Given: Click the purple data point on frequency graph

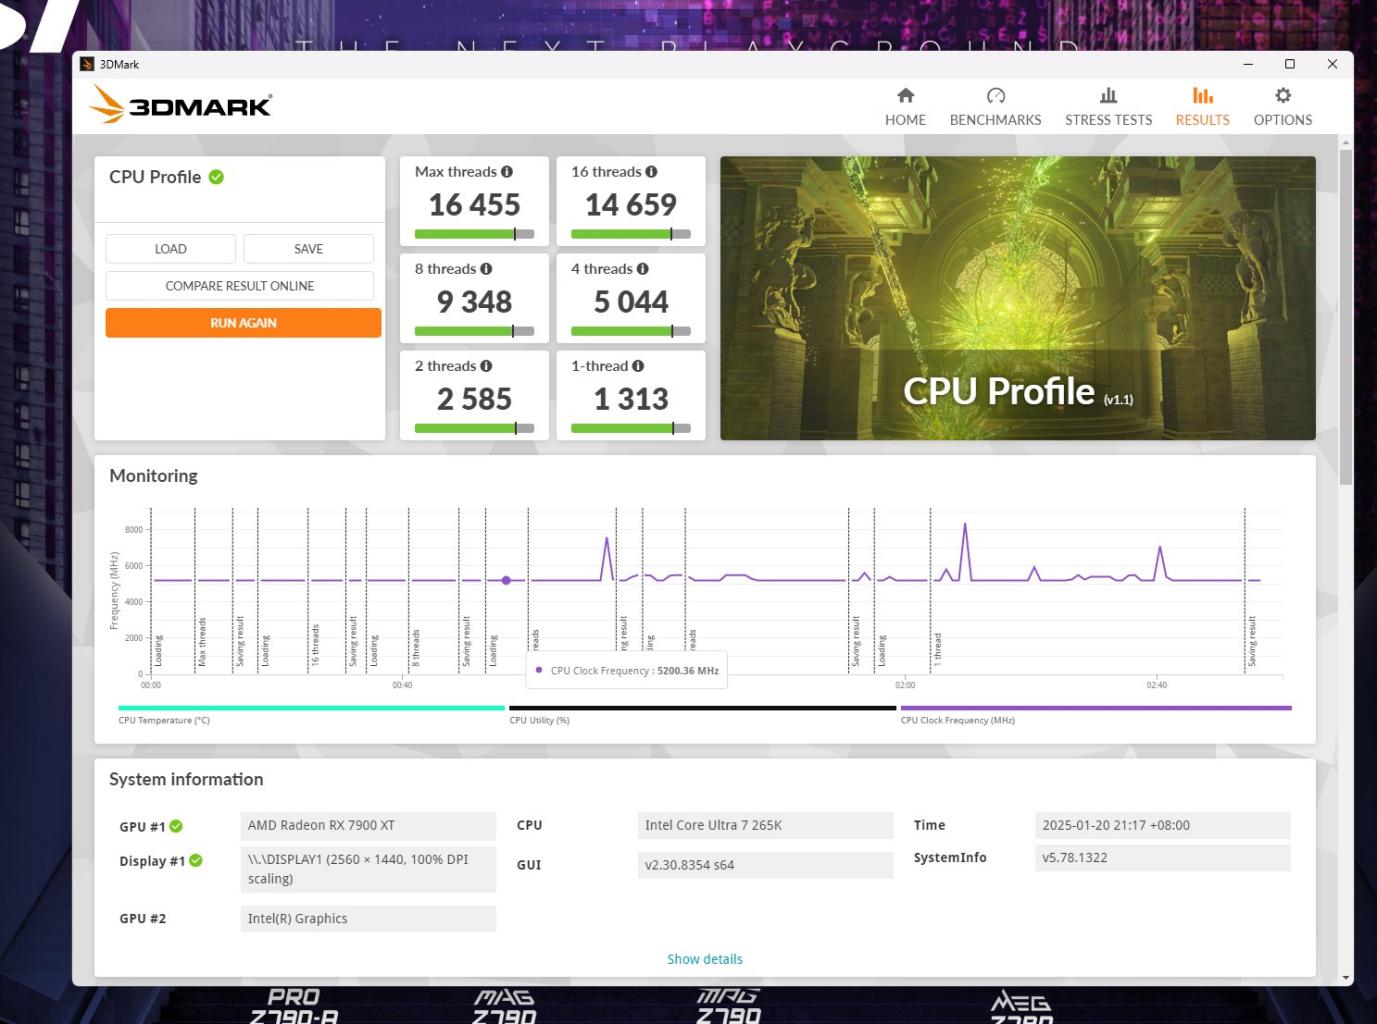Looking at the screenshot, I should click(506, 580).
